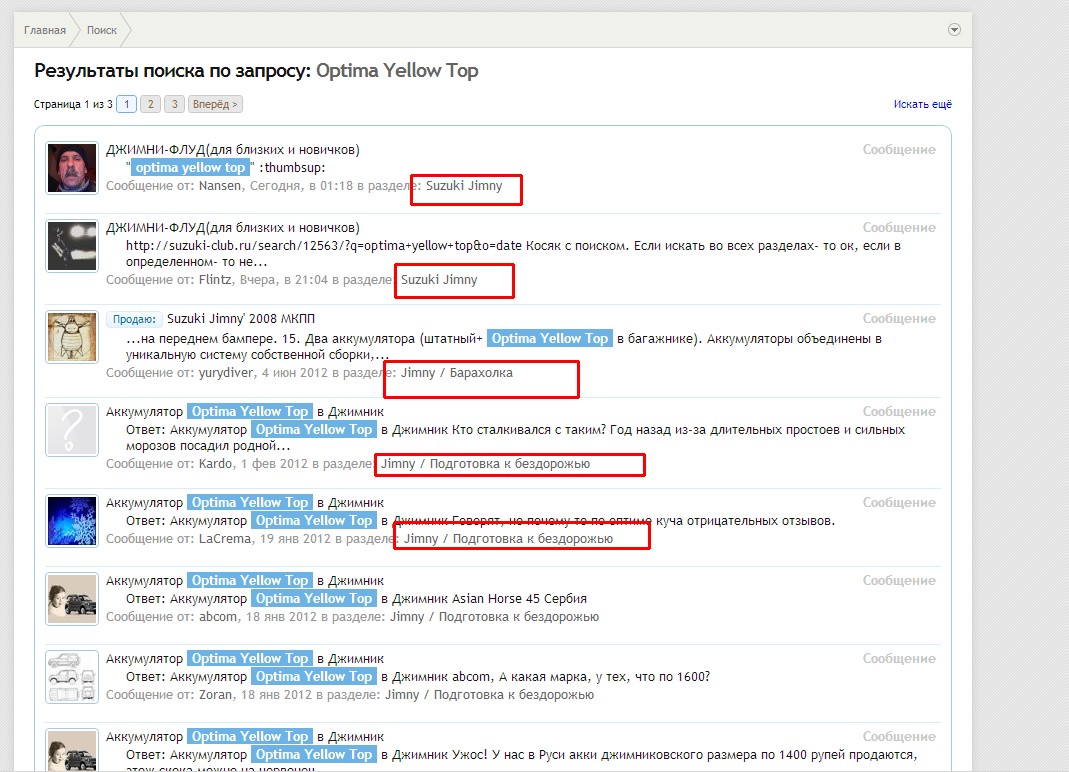Go to the Главная breadcrumb
The image size is (1069, 772).
(x=45, y=30)
